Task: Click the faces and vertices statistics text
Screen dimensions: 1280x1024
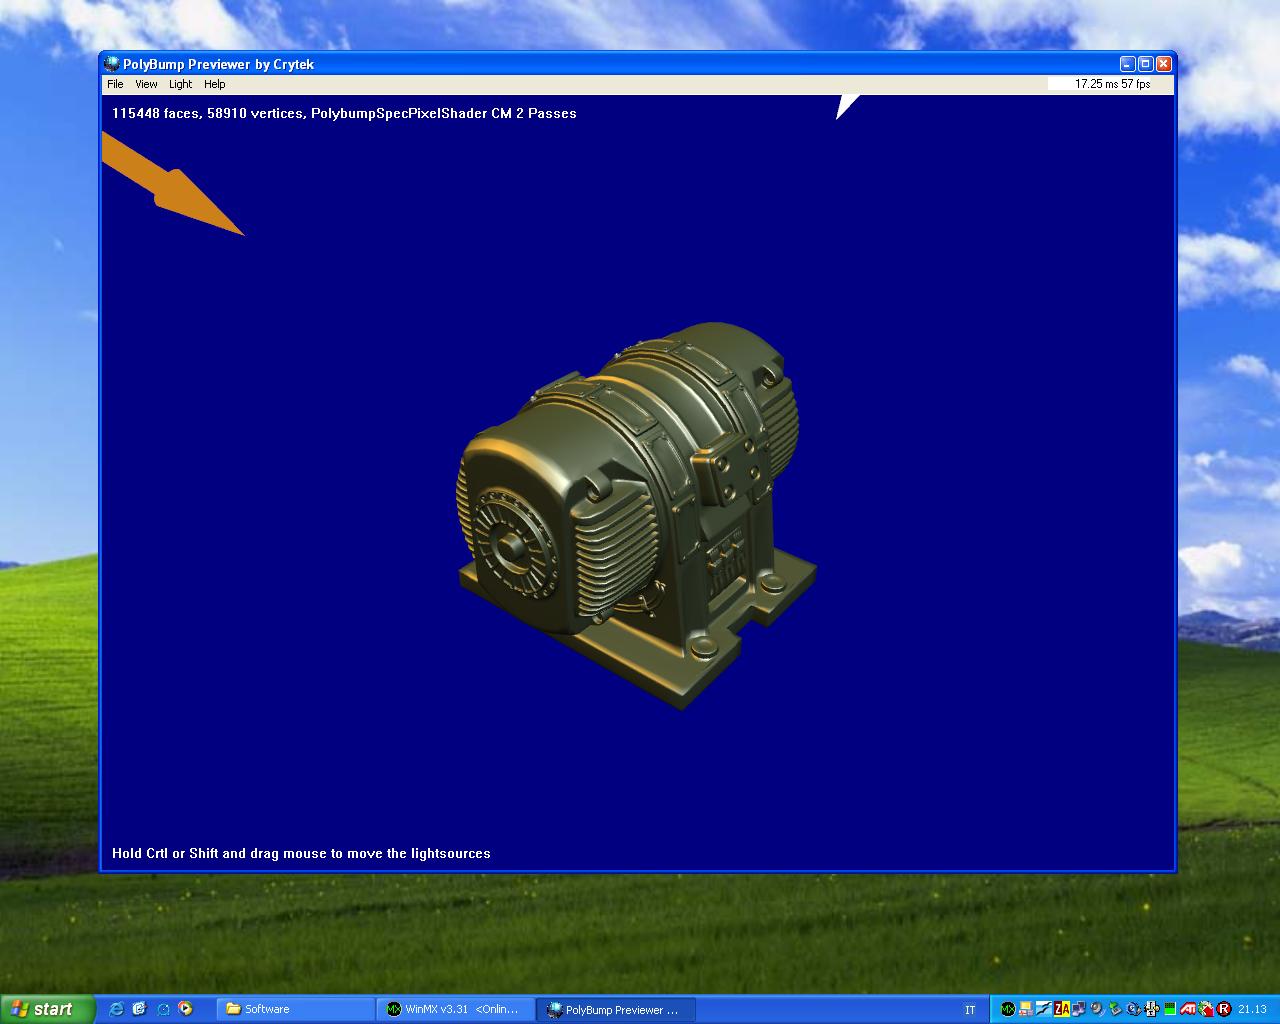Action: click(x=344, y=113)
